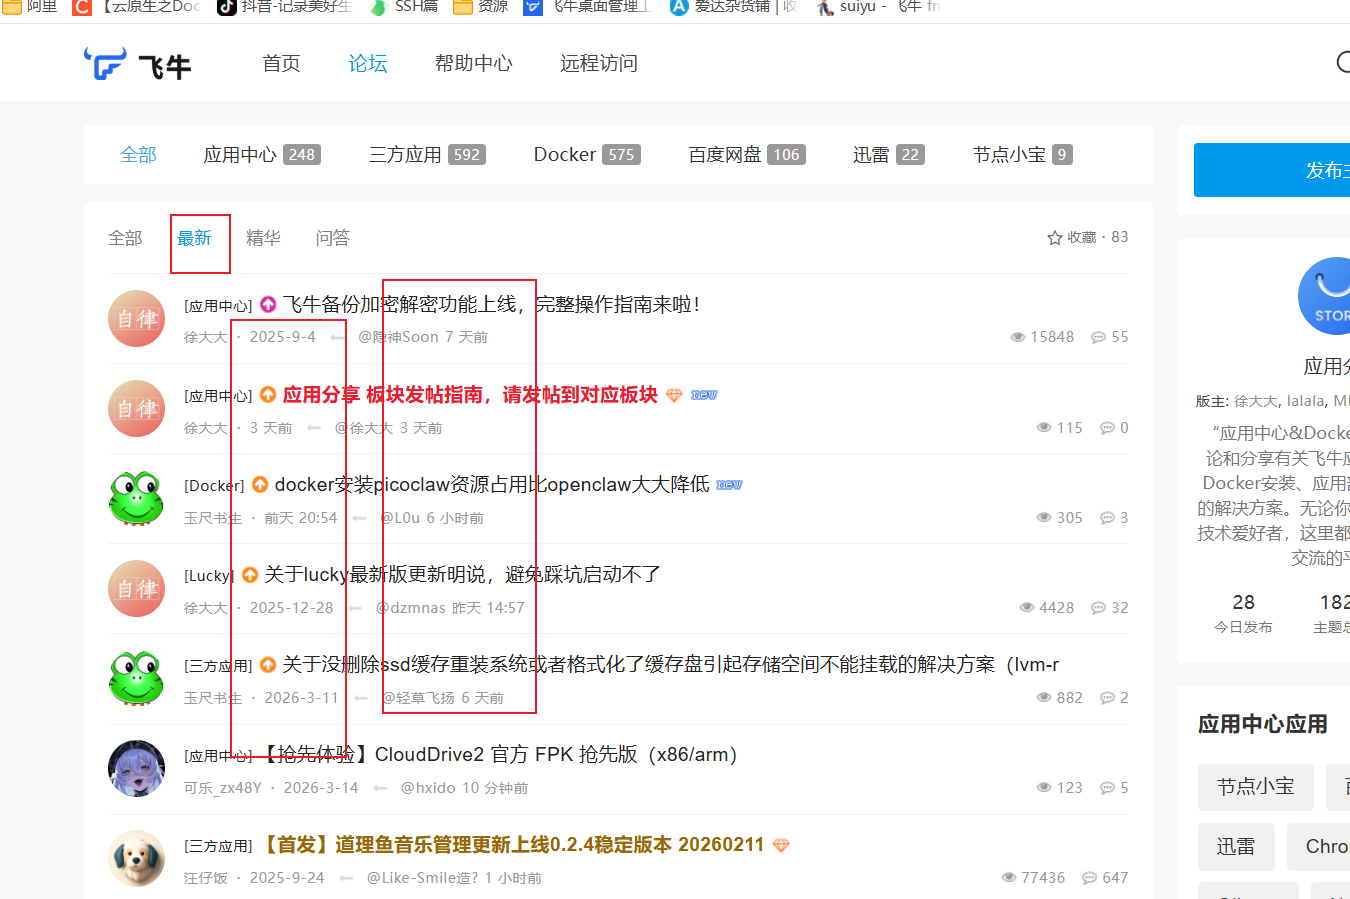The width and height of the screenshot is (1350, 899).
Task: Click the comment bubble icon beside 647
Action: [x=1089, y=878]
